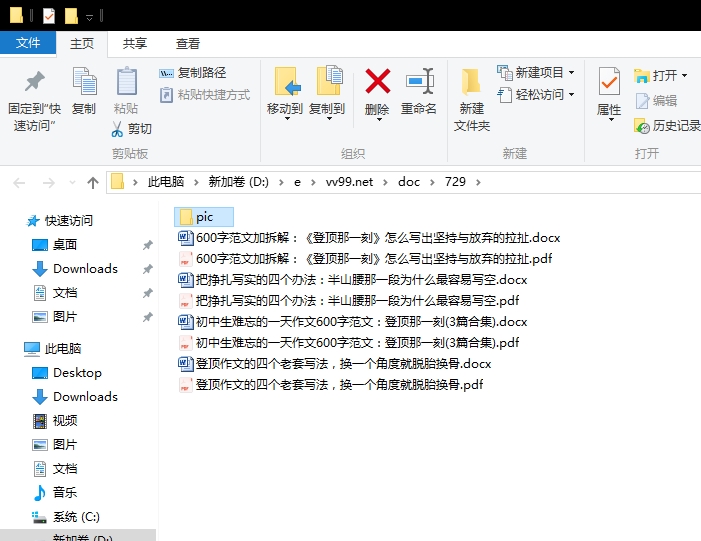The width and height of the screenshot is (701, 541).
Task: Select 600字范文加拆解 docx file
Action: click(369, 237)
